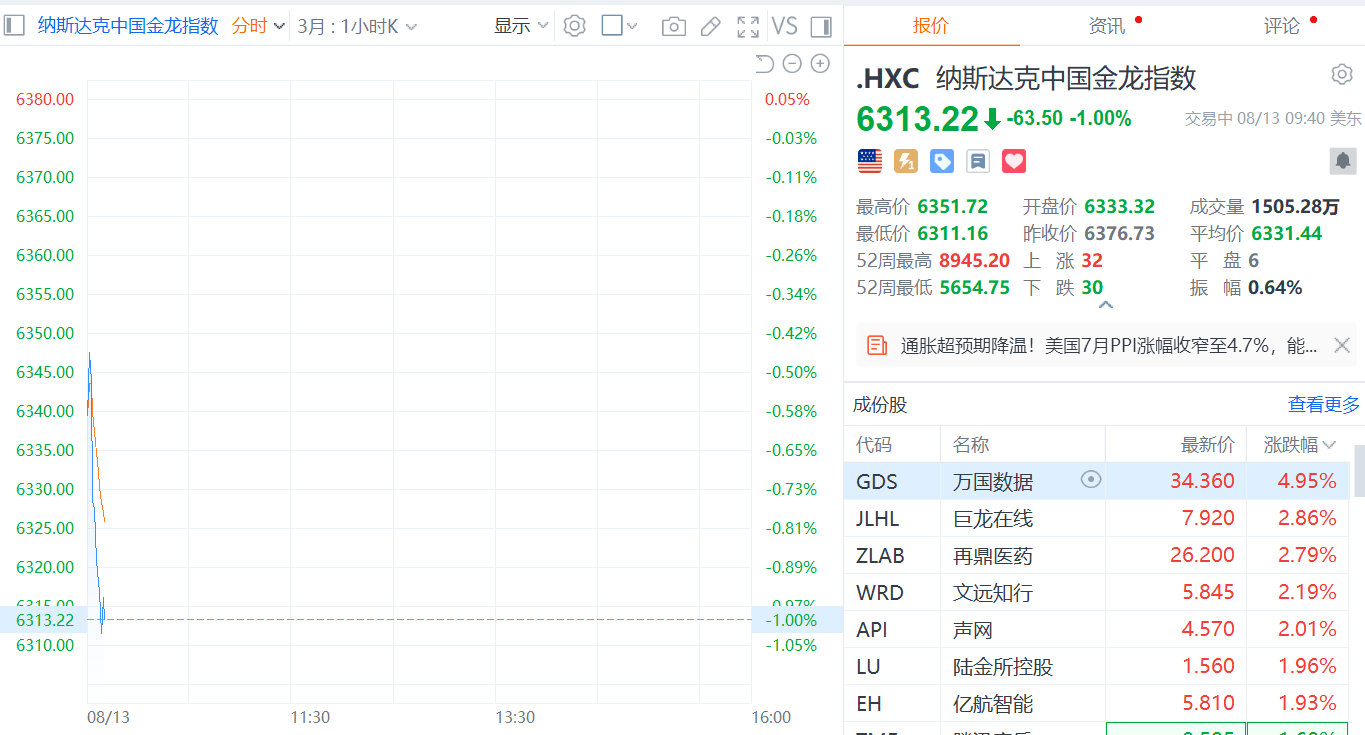Click the 昨收价 6376.73 value

[x=1119, y=234]
